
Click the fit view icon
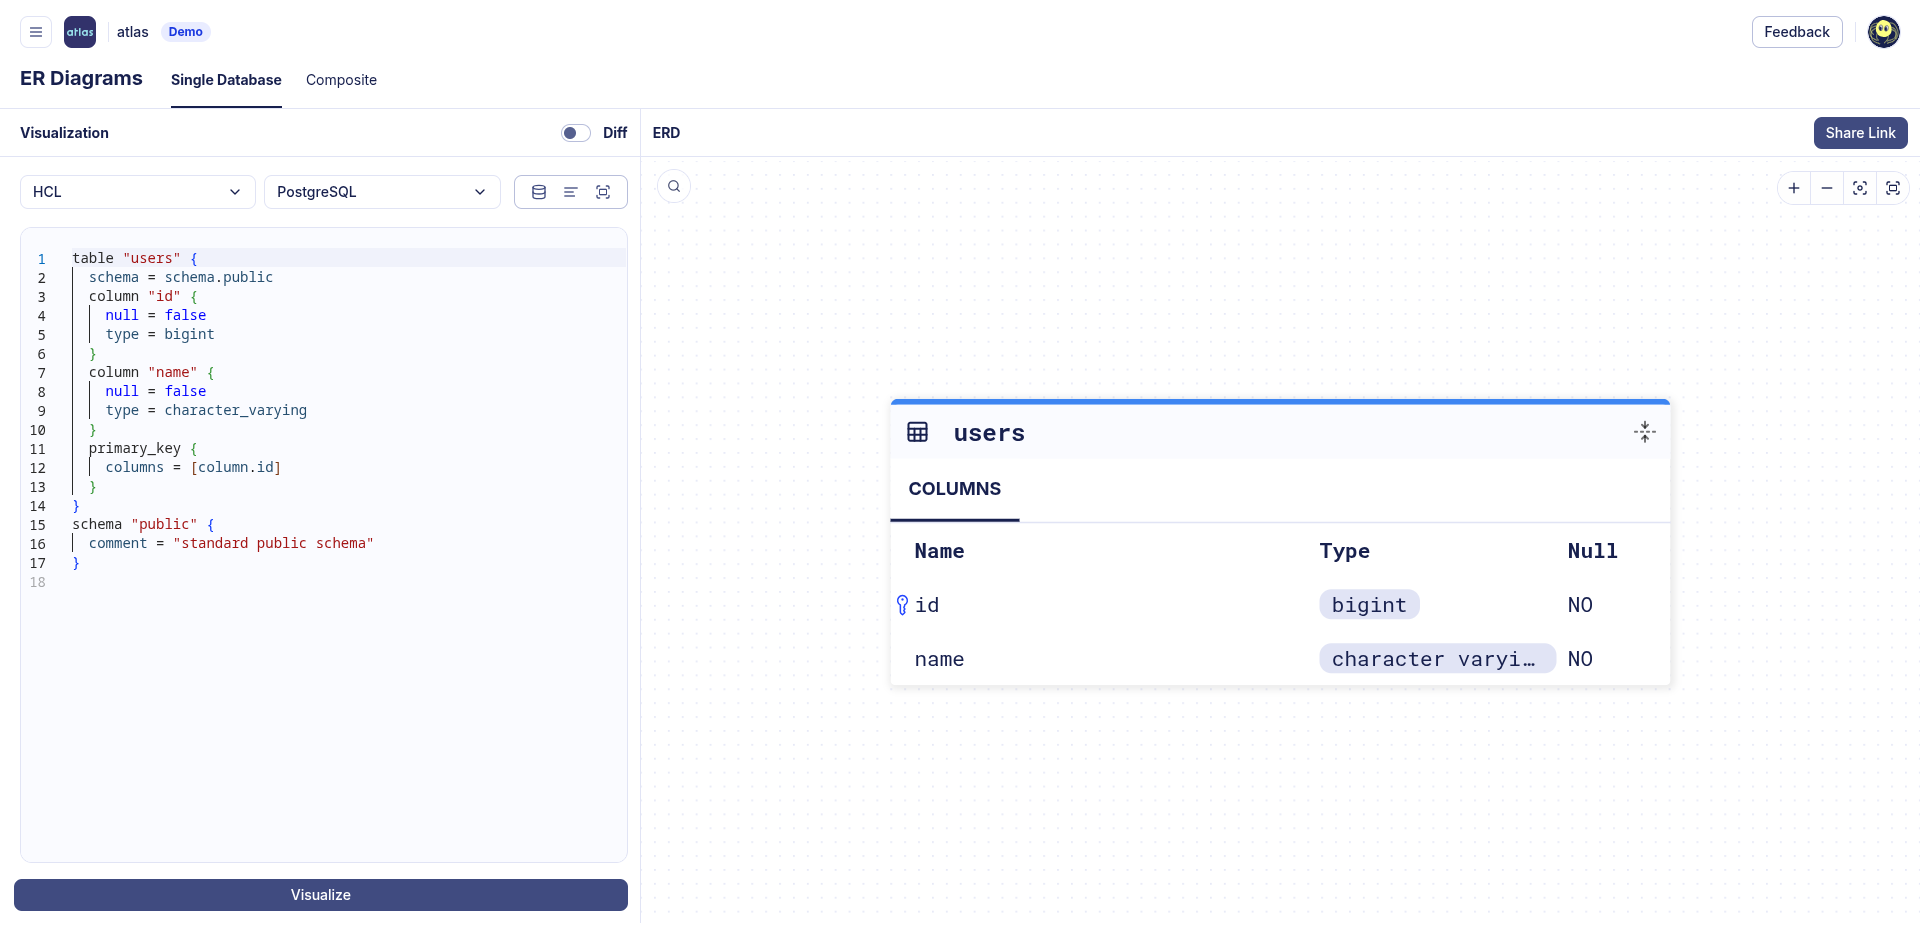pyautogui.click(x=1860, y=188)
